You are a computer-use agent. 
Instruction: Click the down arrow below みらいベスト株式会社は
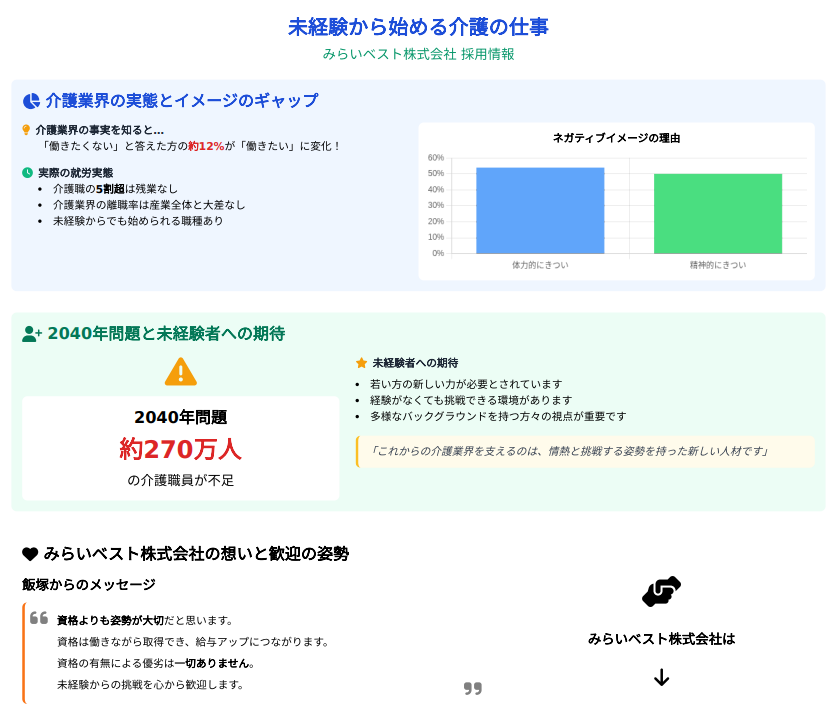661,677
